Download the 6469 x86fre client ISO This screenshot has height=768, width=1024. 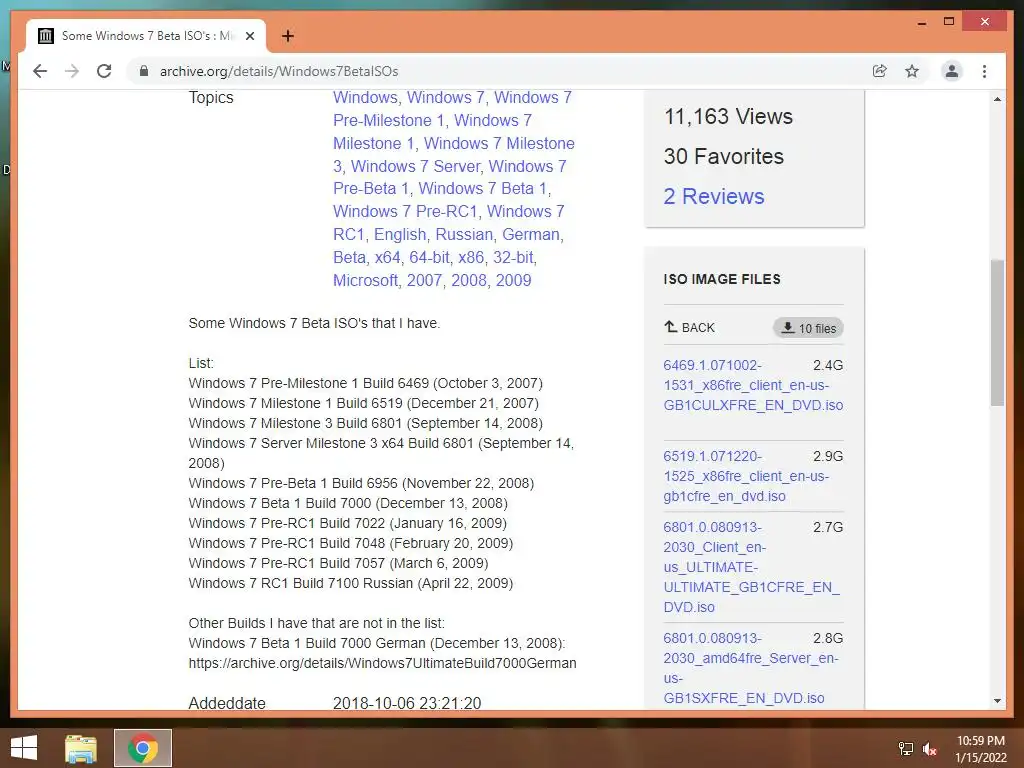[x=753, y=385]
